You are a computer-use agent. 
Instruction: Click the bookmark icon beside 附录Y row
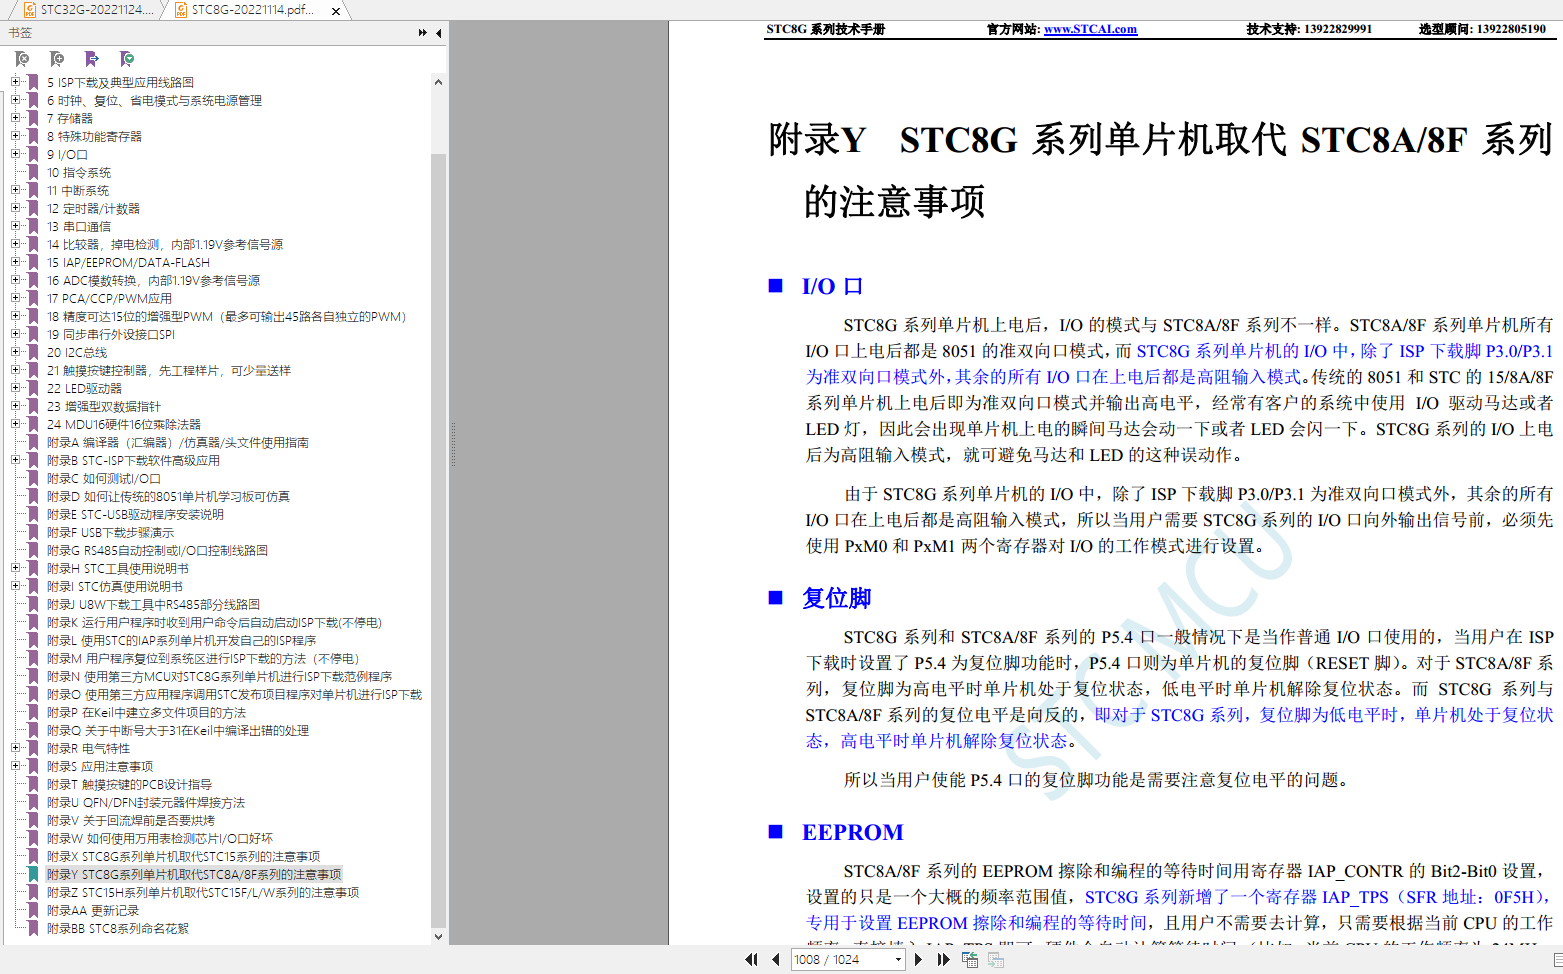click(x=34, y=874)
